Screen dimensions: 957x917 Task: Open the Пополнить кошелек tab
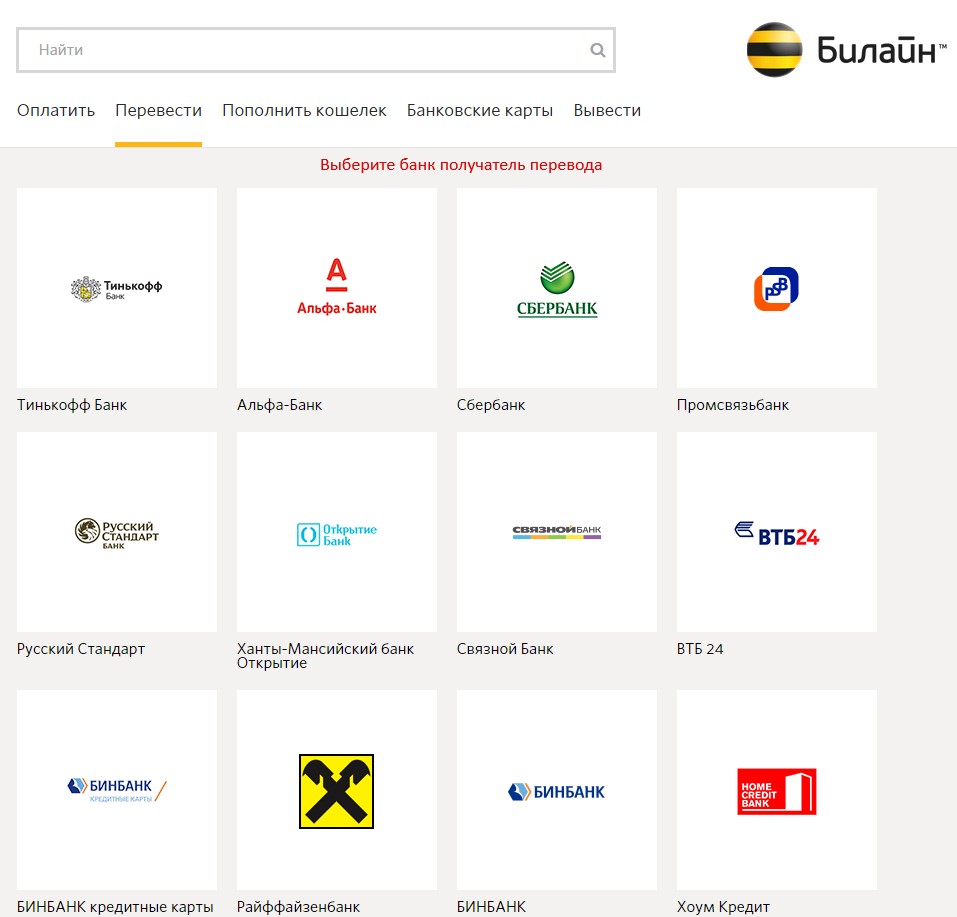pyautogui.click(x=305, y=111)
